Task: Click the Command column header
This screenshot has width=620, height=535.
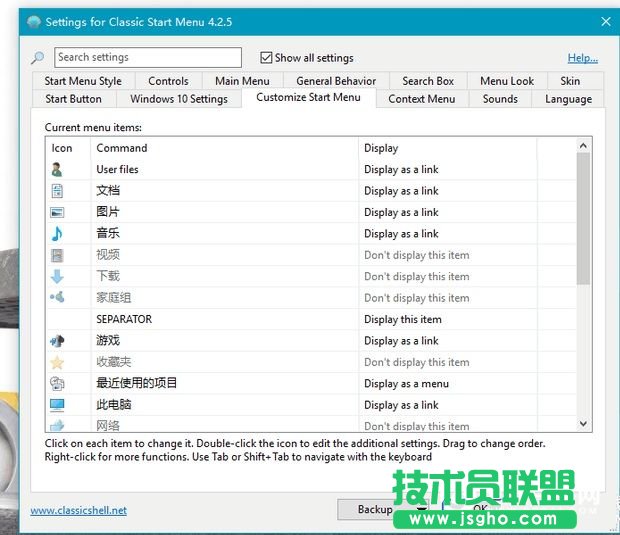Action: point(225,148)
